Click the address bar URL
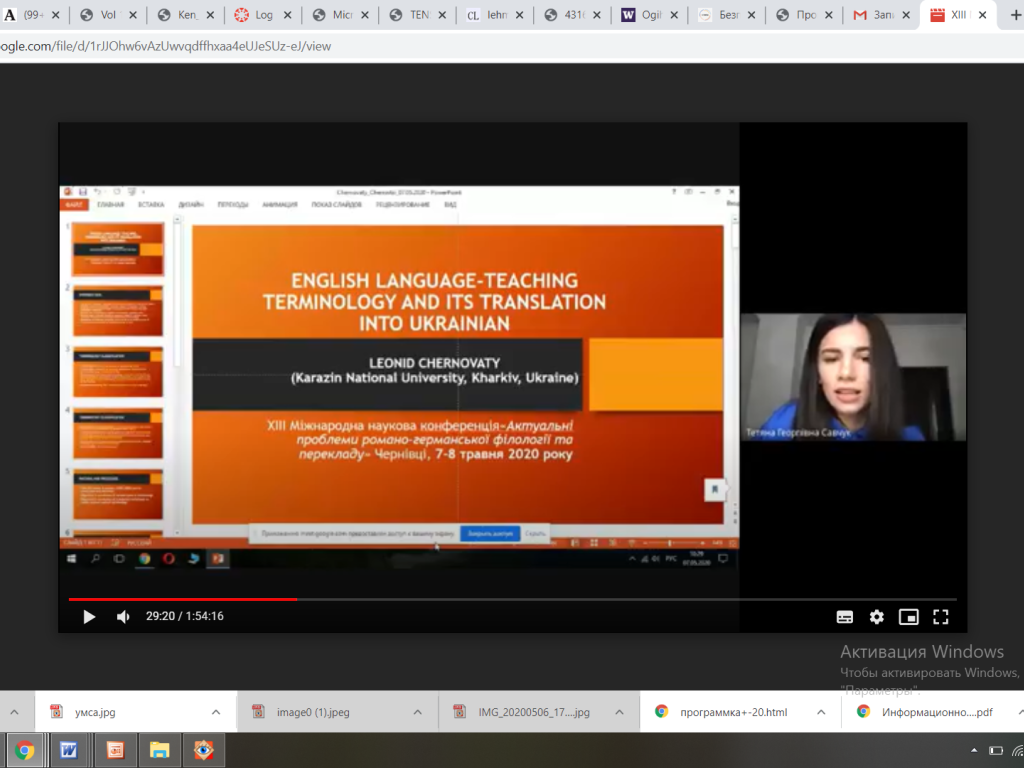Screen dimensions: 1024x768 coord(166,46)
